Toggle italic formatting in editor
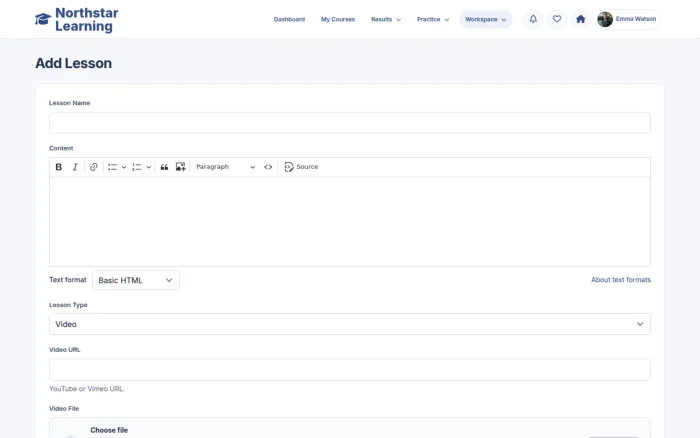Image resolution: width=700 pixels, height=438 pixels. pos(75,167)
